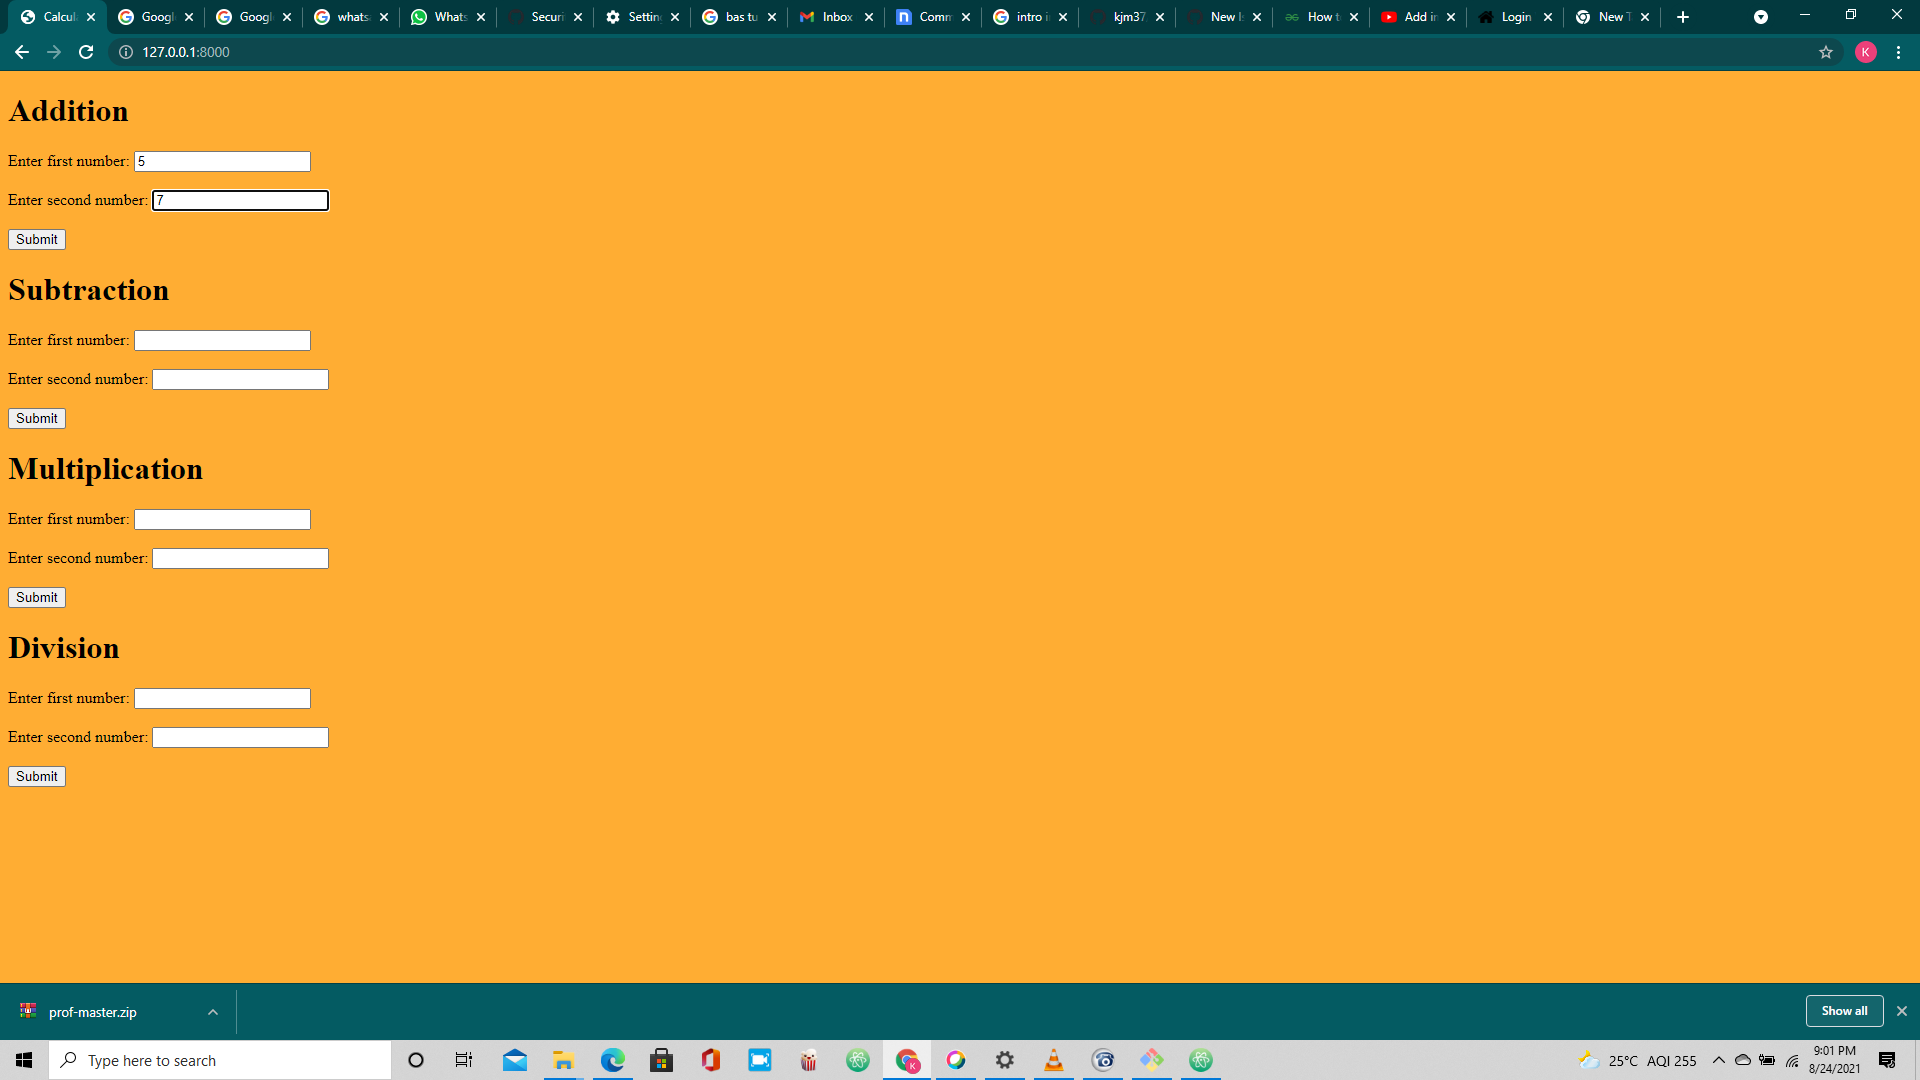This screenshot has width=1920, height=1080.
Task: Click the browser reload page icon
Action: (86, 52)
